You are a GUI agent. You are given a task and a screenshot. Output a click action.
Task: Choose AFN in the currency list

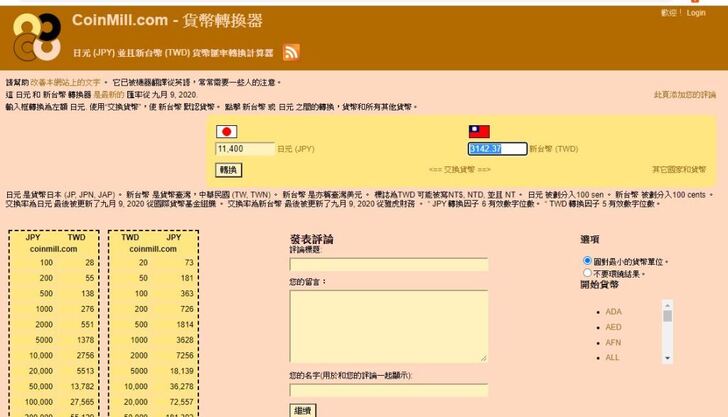pos(613,343)
